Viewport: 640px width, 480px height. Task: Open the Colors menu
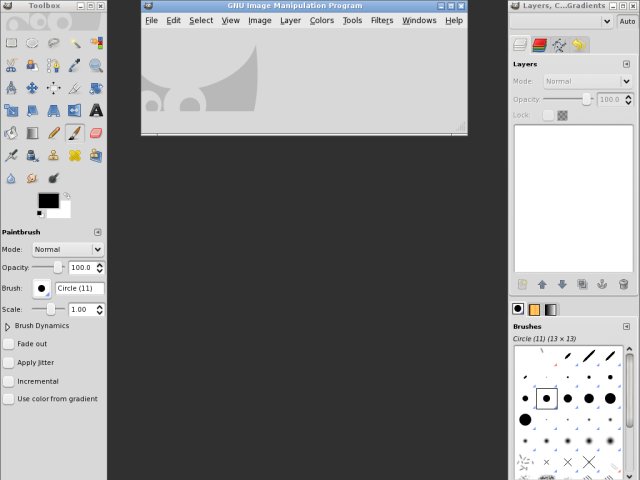pyautogui.click(x=321, y=20)
